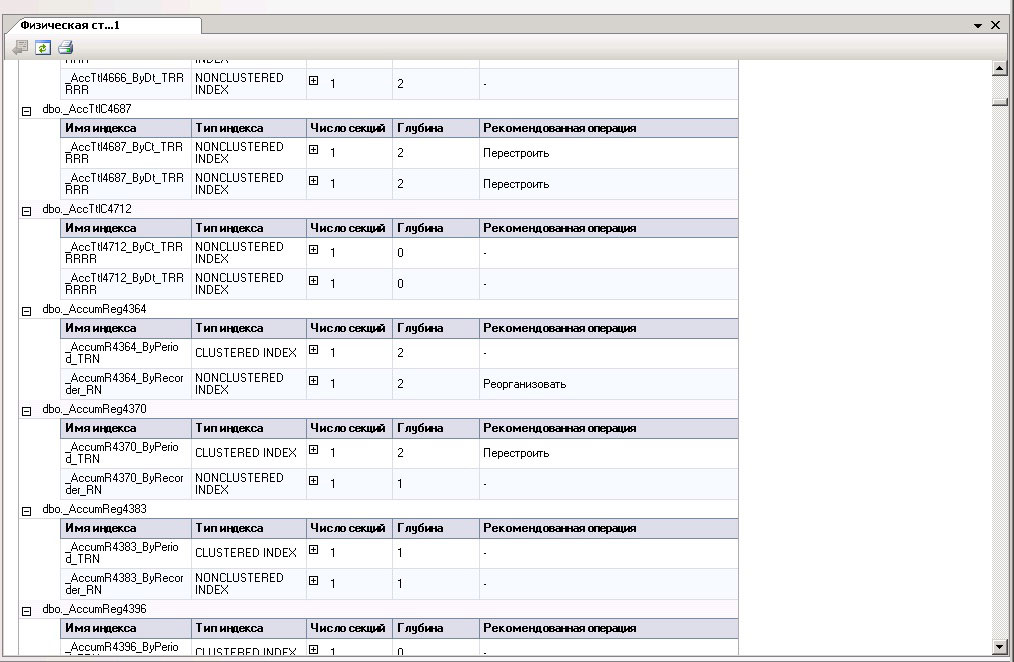The height and width of the screenshot is (662, 1014).
Task: Click CLUSTERED INDEX type for _AccumR4370_ByPeriod_TRN
Action: (x=246, y=453)
